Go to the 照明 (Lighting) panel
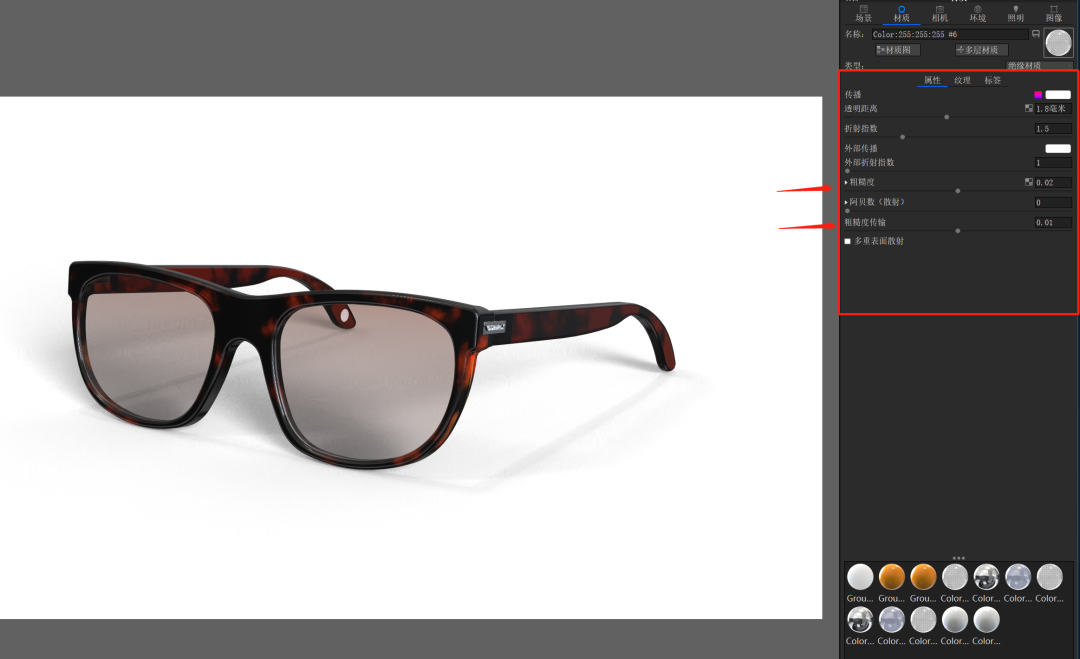The height and width of the screenshot is (659, 1080). pos(1015,14)
